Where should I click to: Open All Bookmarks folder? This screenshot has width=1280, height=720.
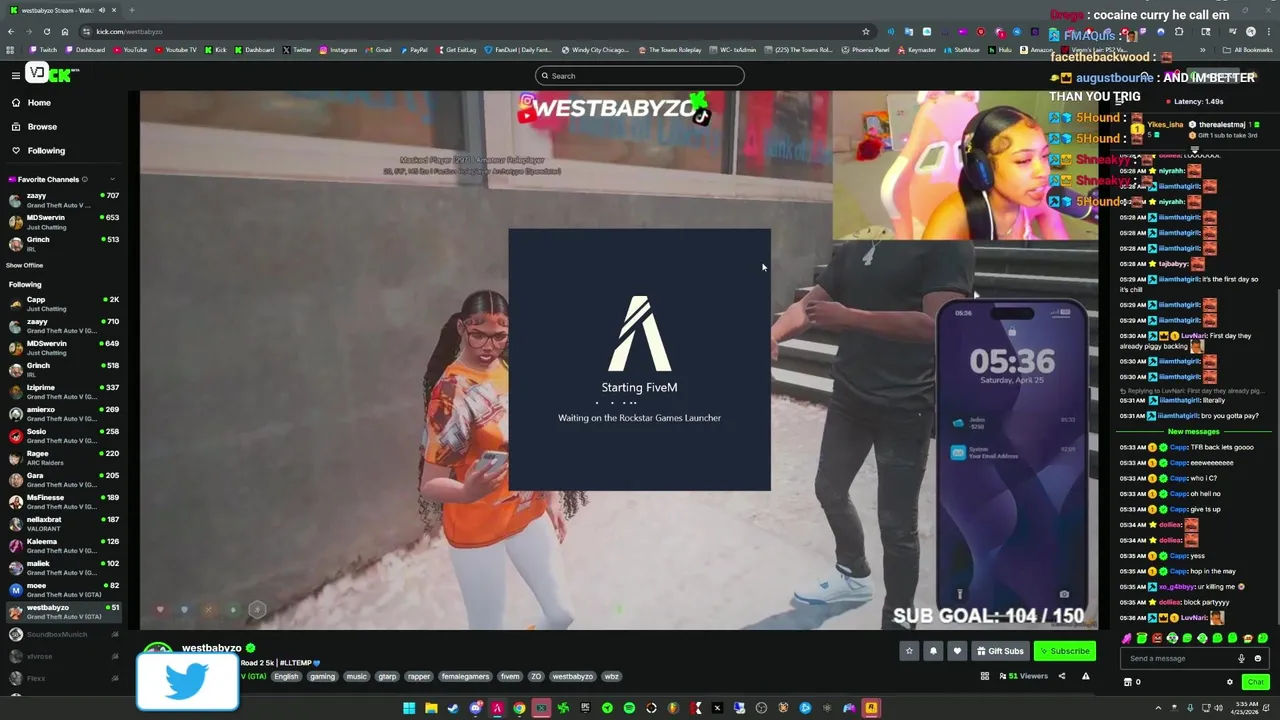[1248, 50]
